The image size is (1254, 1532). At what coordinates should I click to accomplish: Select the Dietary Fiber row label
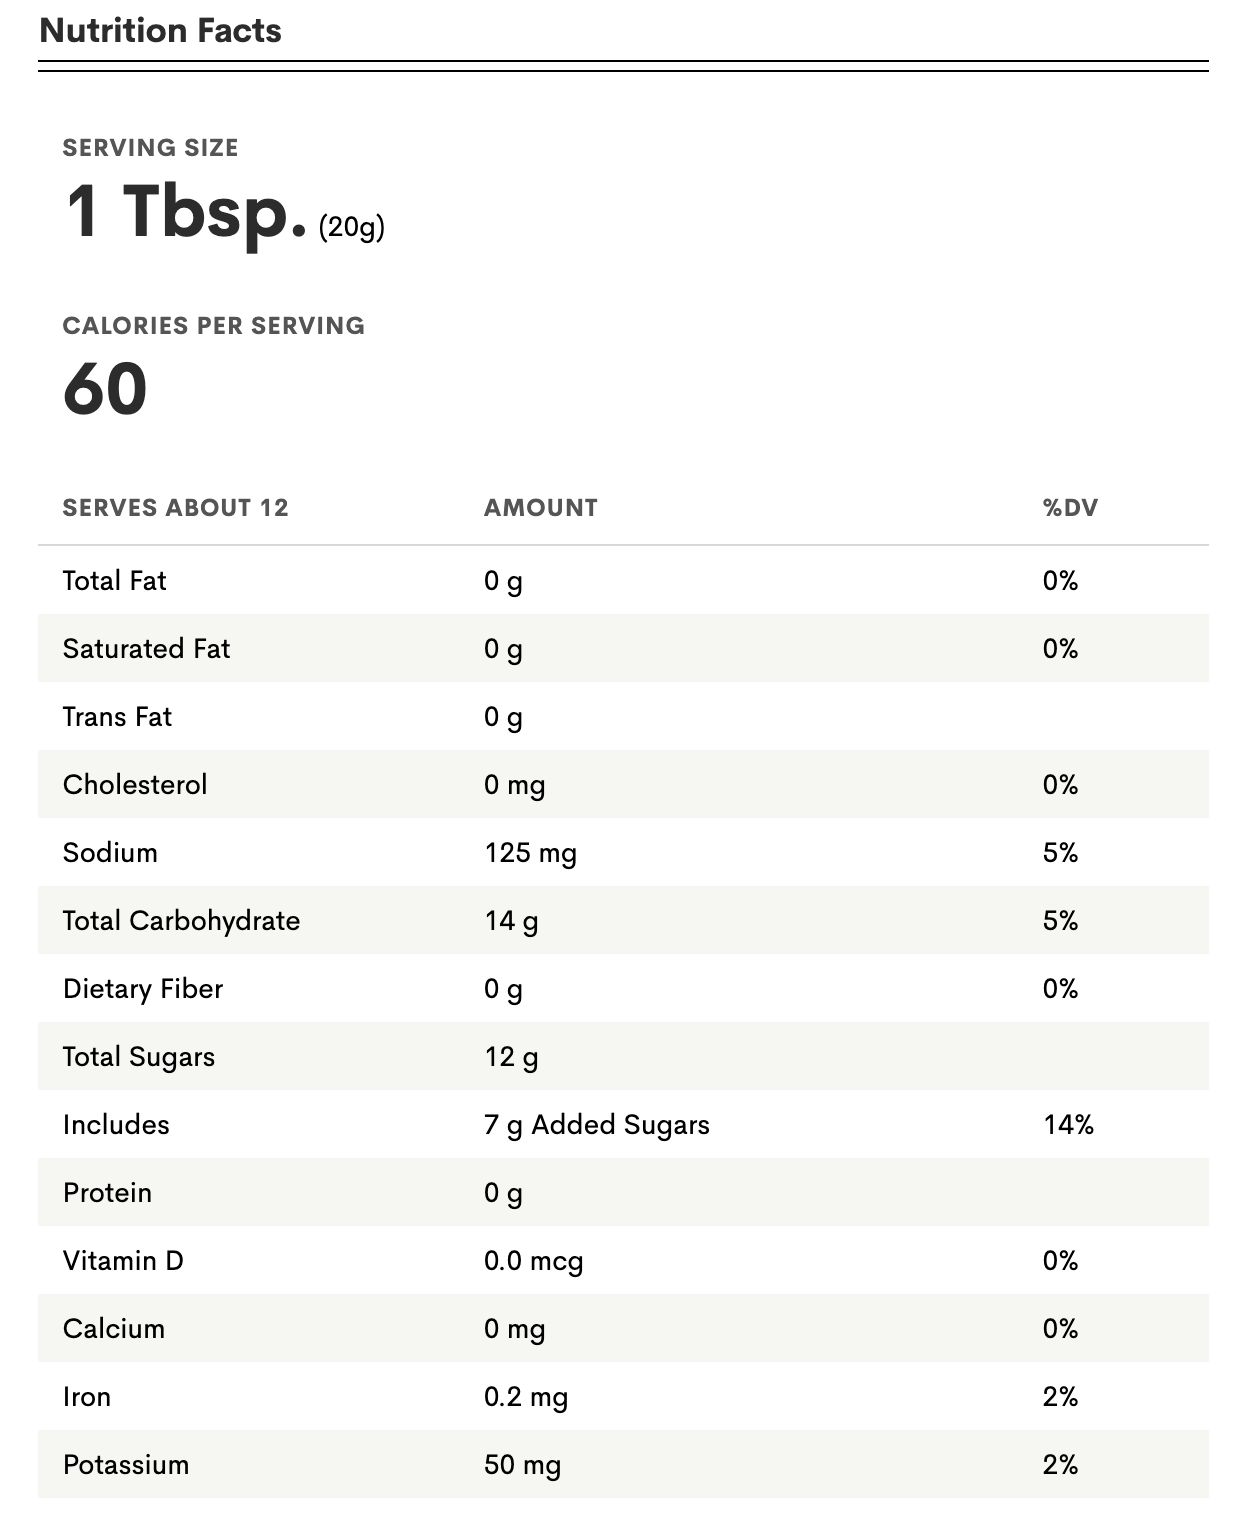[x=143, y=989]
